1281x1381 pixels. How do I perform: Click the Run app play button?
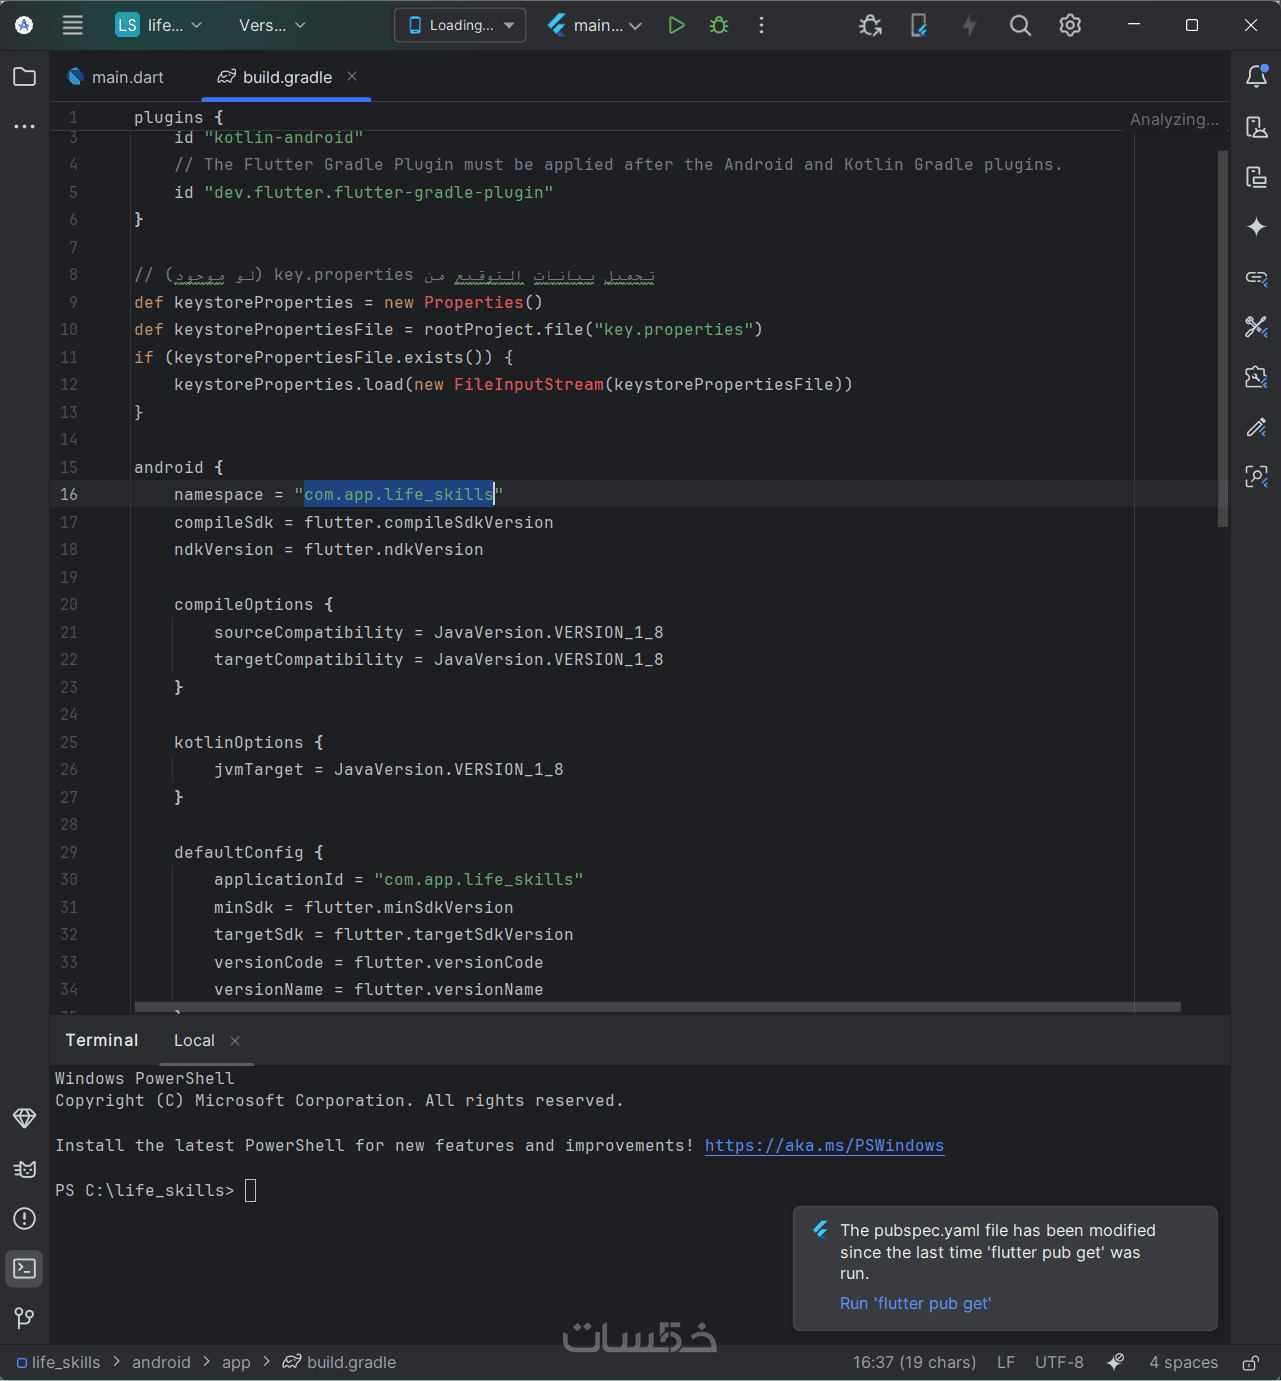677,25
